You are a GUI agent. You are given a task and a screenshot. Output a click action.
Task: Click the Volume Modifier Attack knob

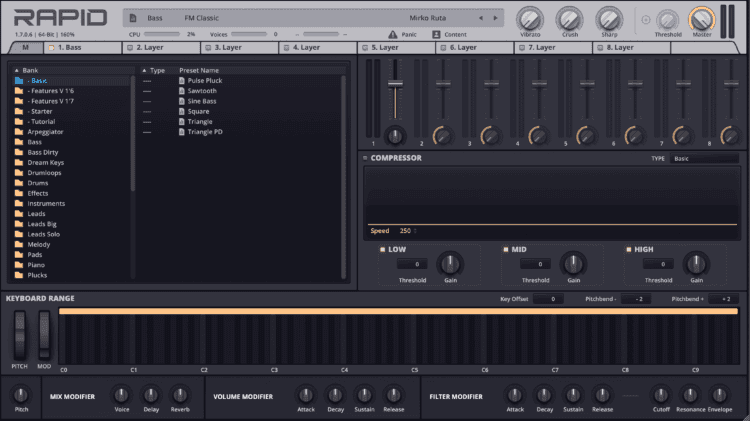click(x=306, y=395)
